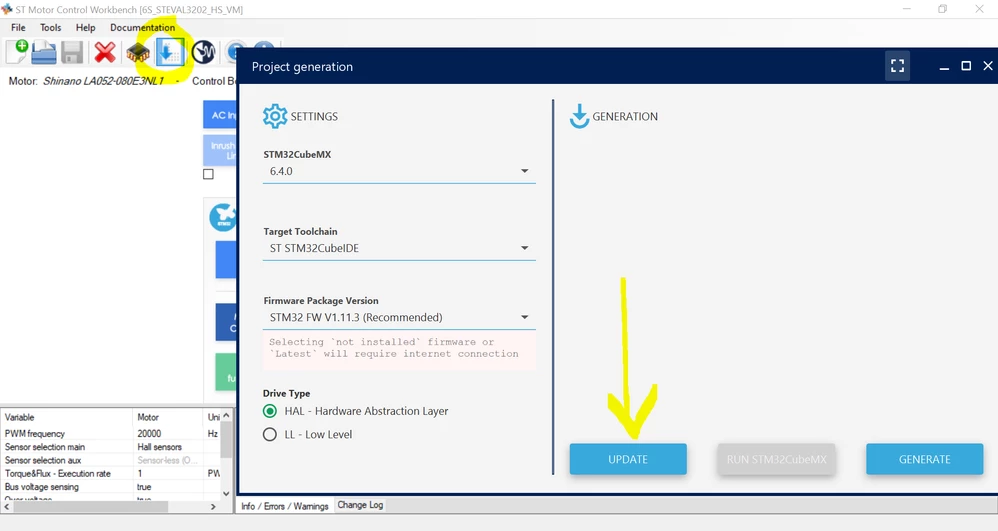Click horizontal scrollbar left arrow in variables table
The width and height of the screenshot is (998, 531).
(7, 507)
